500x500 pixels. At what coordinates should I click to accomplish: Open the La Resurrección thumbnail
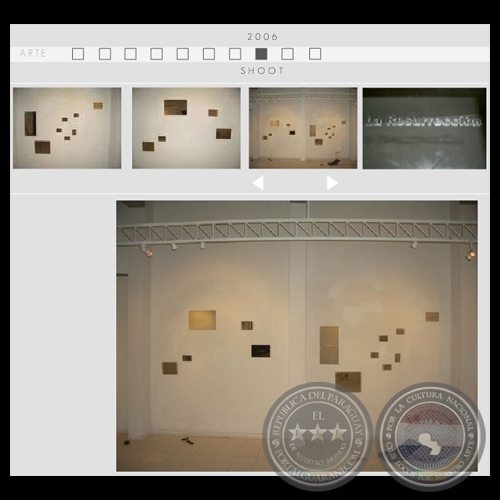tap(424, 128)
